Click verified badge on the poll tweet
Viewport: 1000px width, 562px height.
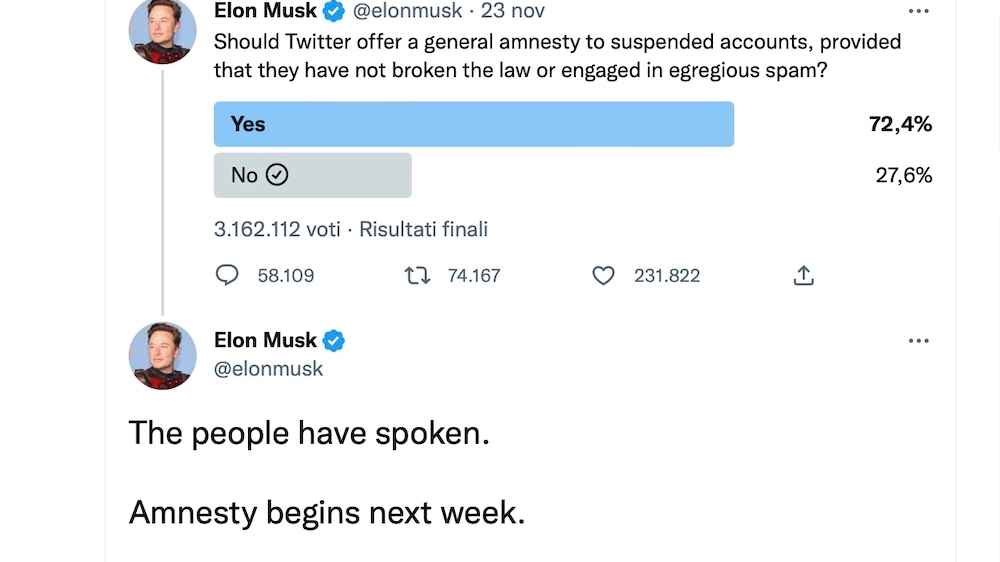(334, 11)
